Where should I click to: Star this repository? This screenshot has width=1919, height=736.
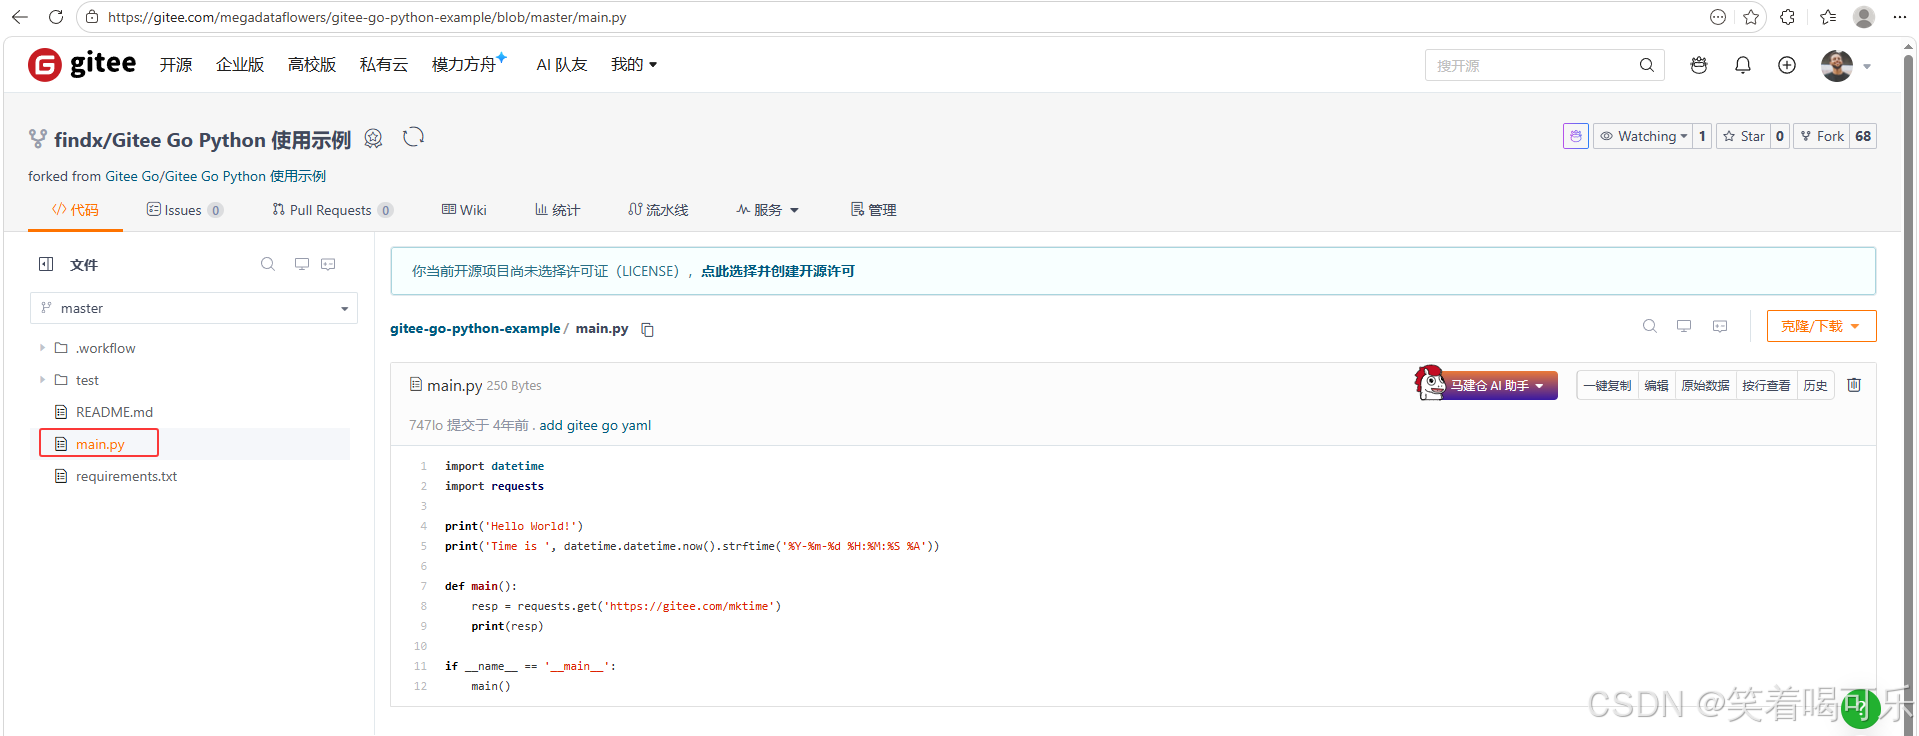click(x=1744, y=136)
